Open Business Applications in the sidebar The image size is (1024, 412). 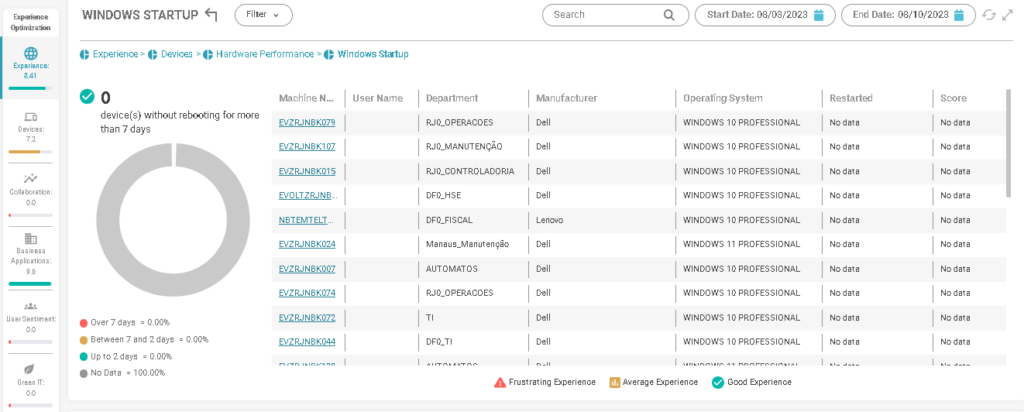[30, 253]
